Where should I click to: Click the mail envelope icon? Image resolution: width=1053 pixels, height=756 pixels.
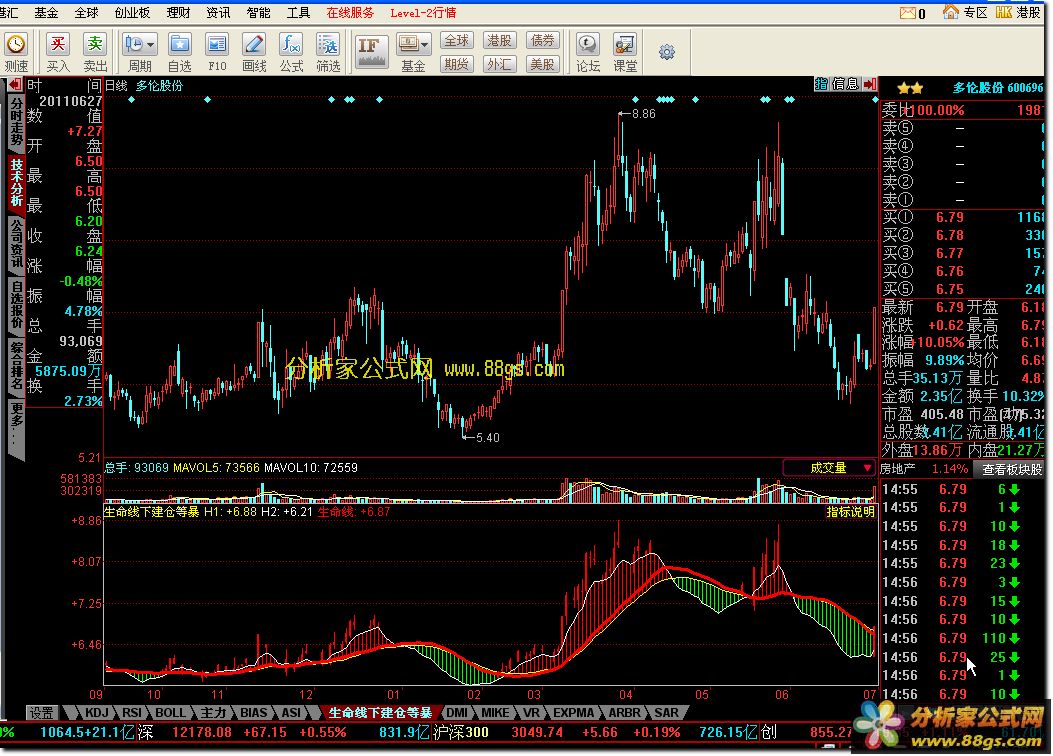[908, 13]
